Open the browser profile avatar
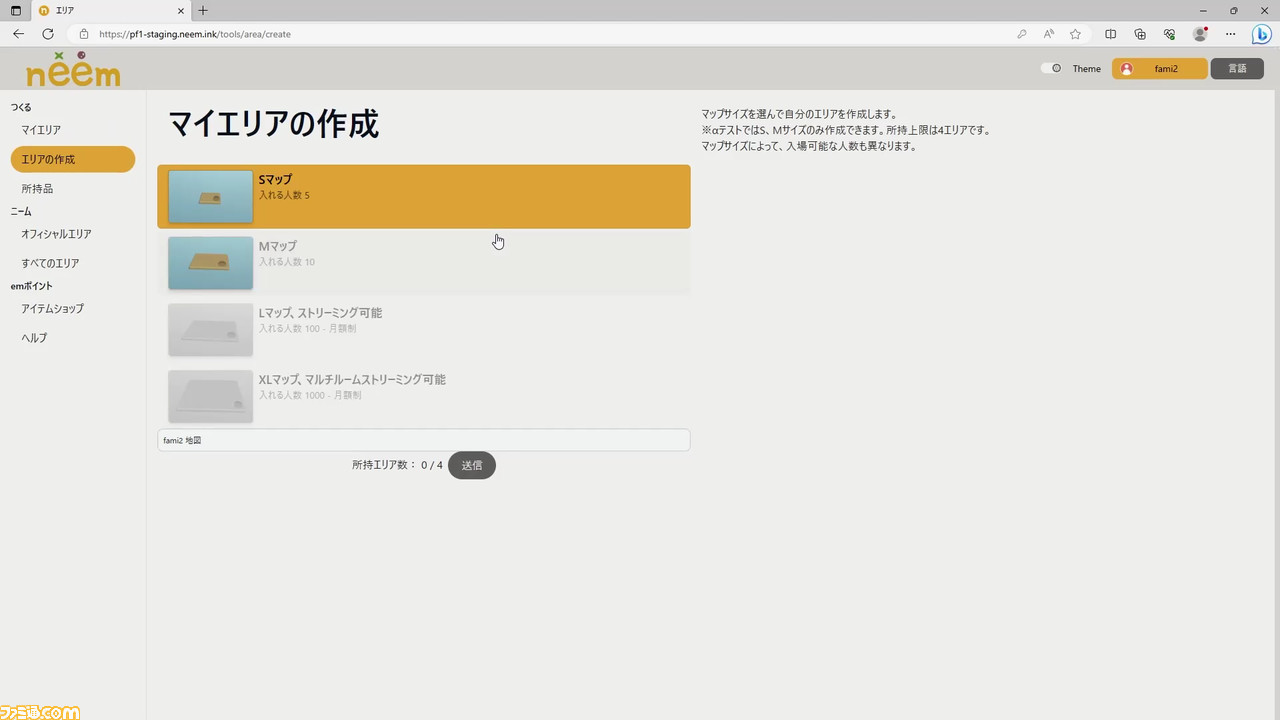1280x720 pixels. (1200, 34)
